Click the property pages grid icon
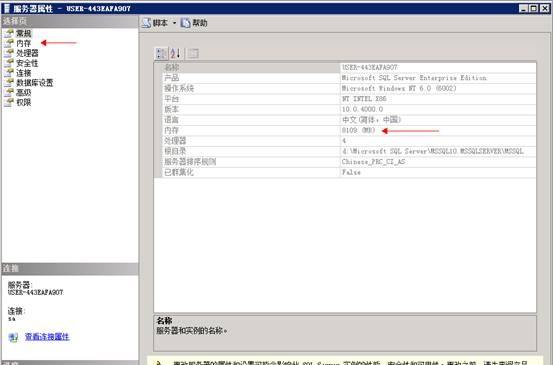The width and height of the screenshot is (553, 365). point(193,54)
